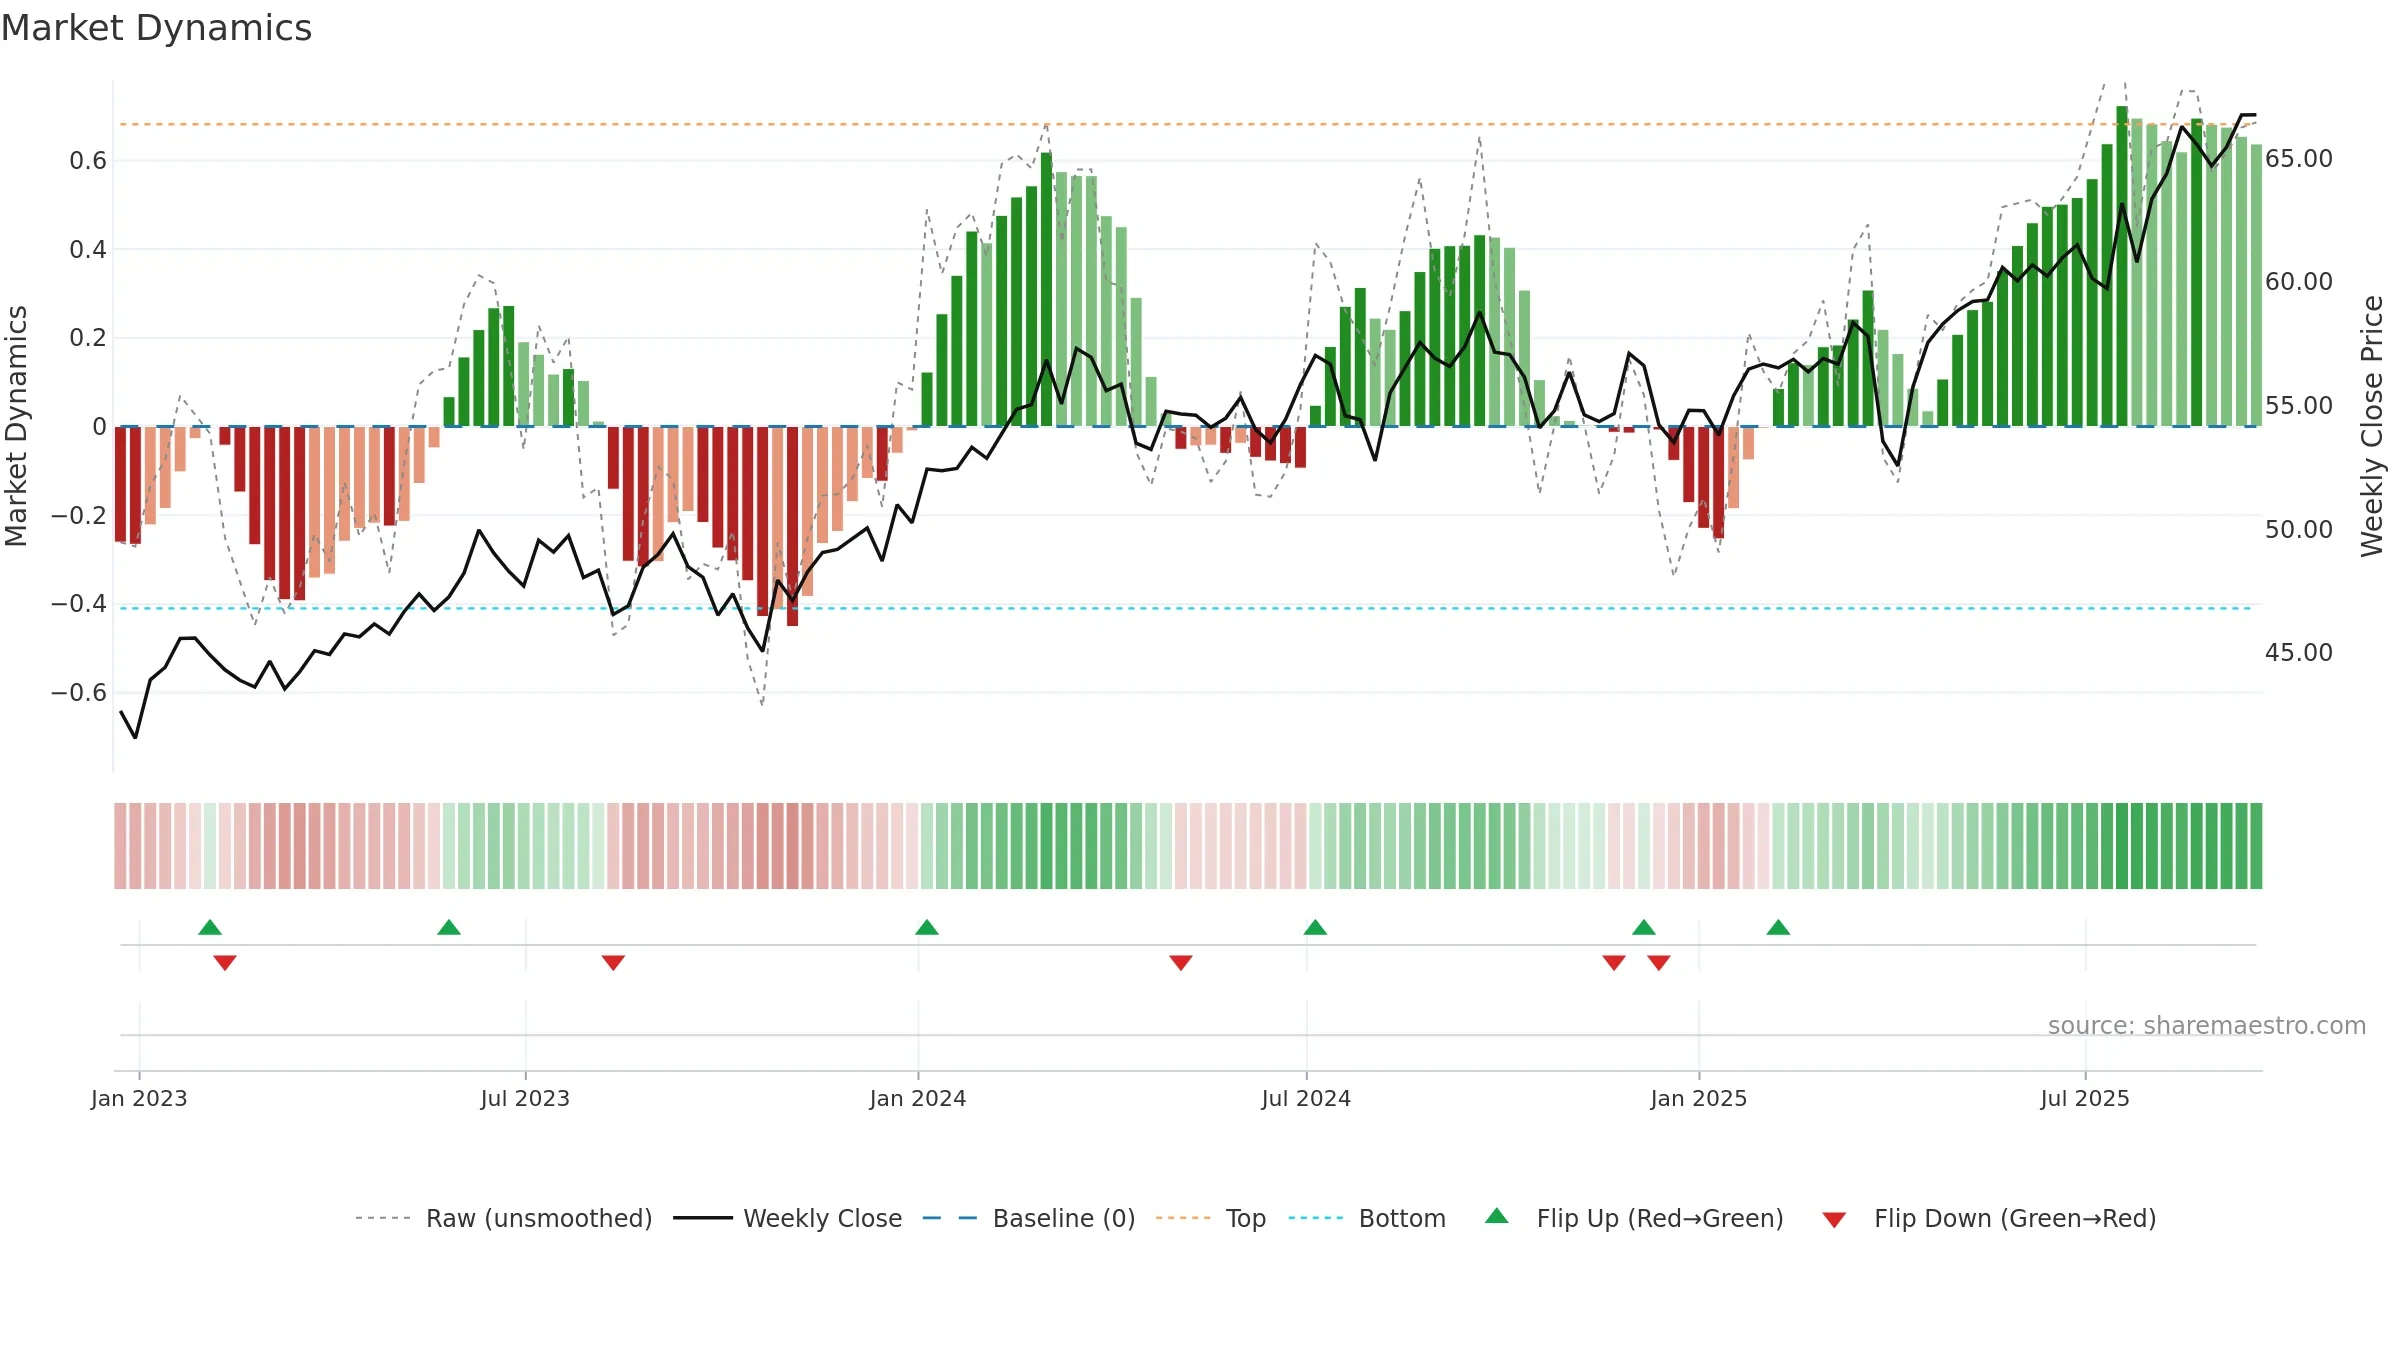The width and height of the screenshot is (2400, 1350).
Task: Click the Jan 2025 axis label
Action: pyautogui.click(x=1699, y=1098)
